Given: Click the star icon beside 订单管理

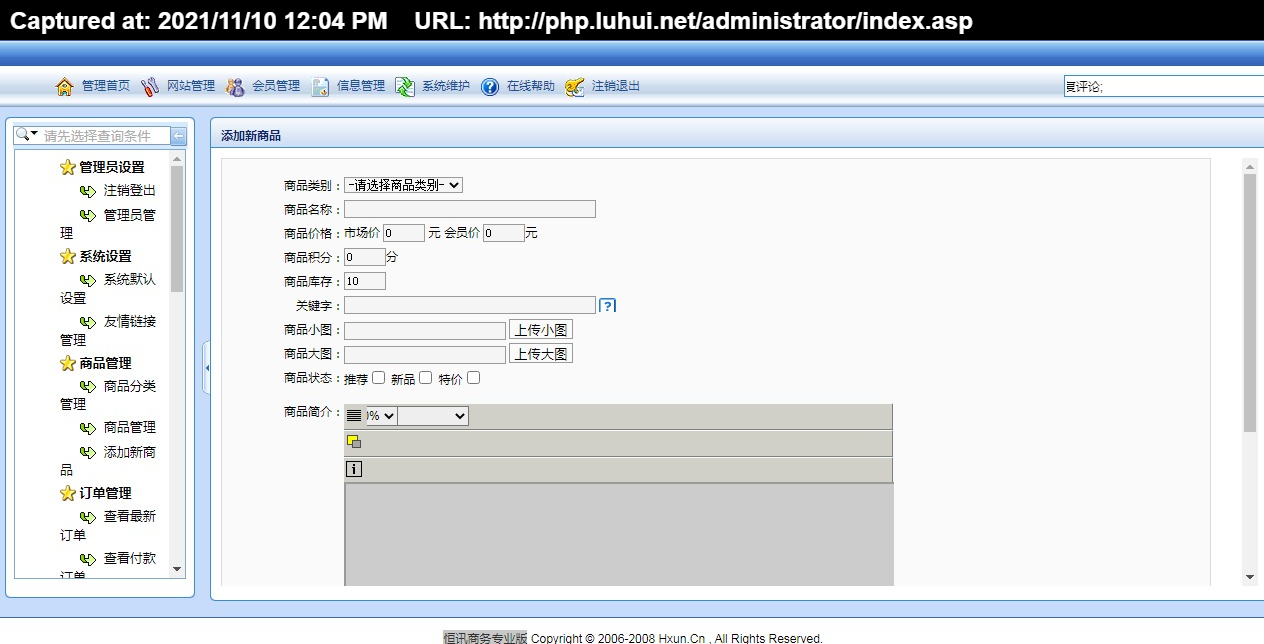Looking at the screenshot, I should 68,493.
